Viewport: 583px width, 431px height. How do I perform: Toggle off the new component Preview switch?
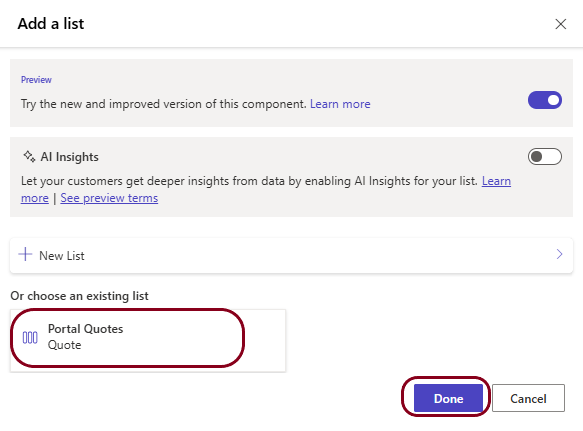(545, 100)
